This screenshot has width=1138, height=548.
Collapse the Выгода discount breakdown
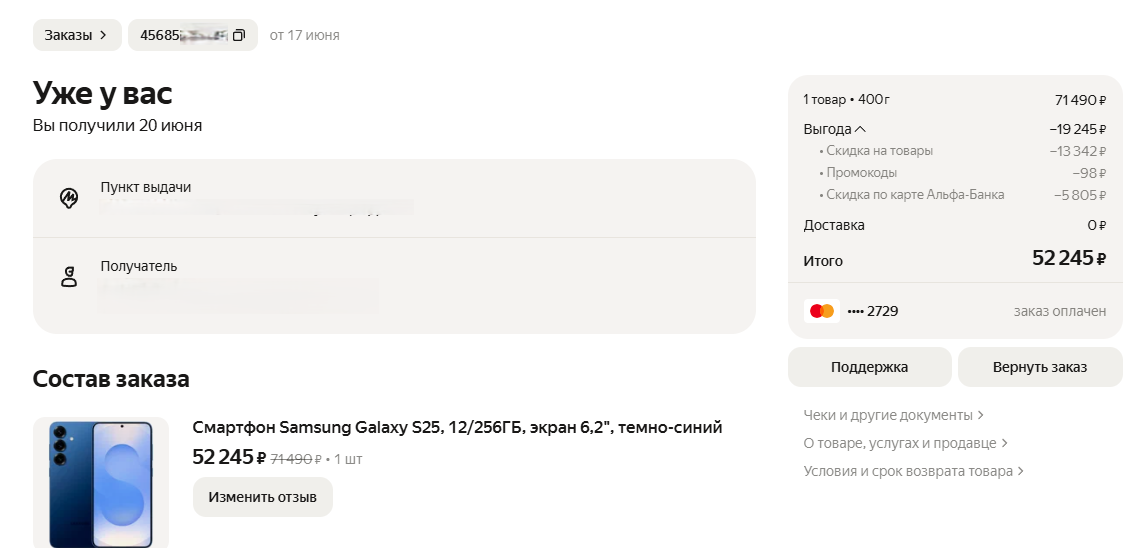pyautogui.click(x=860, y=129)
